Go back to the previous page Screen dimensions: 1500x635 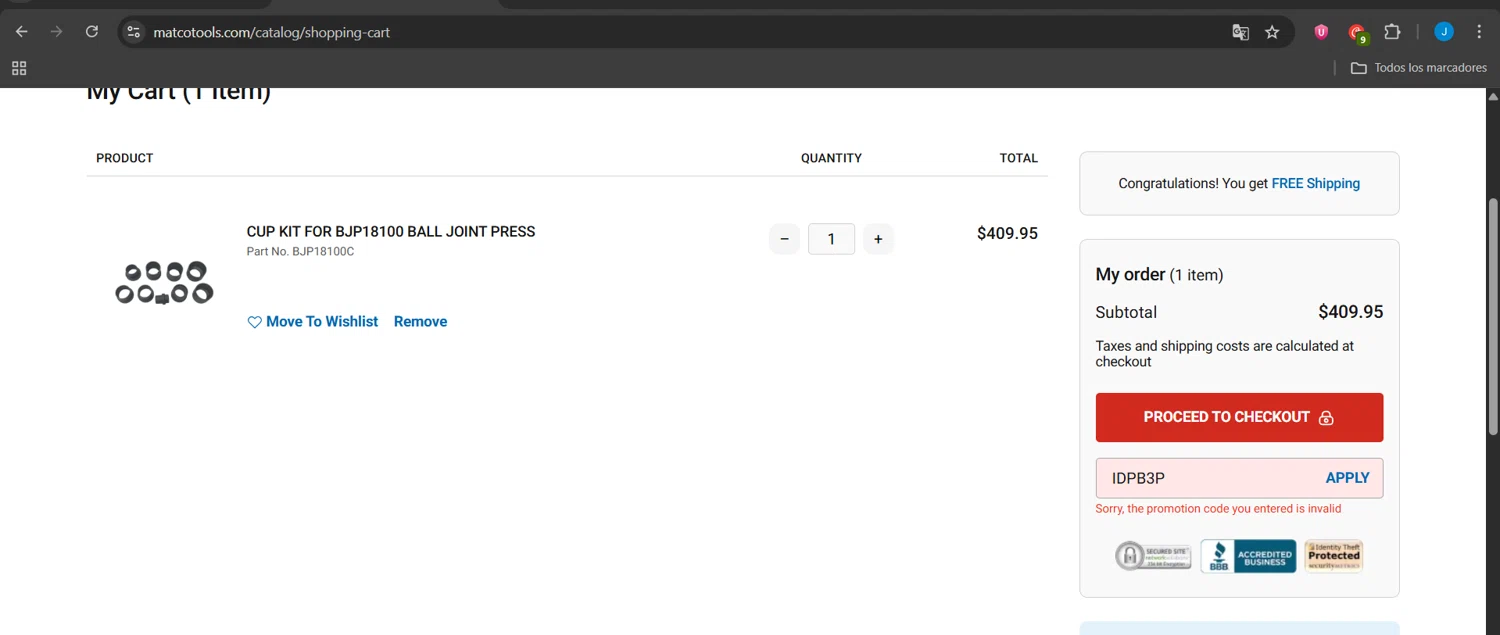(x=22, y=32)
